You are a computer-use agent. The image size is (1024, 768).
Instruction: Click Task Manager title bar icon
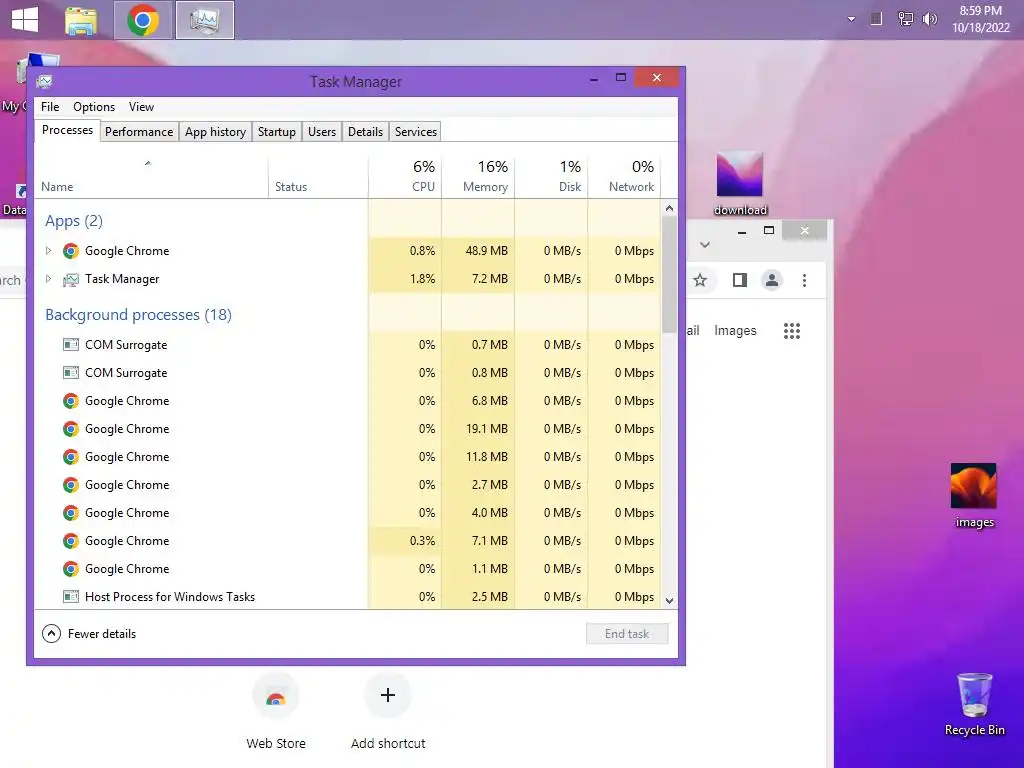(44, 82)
